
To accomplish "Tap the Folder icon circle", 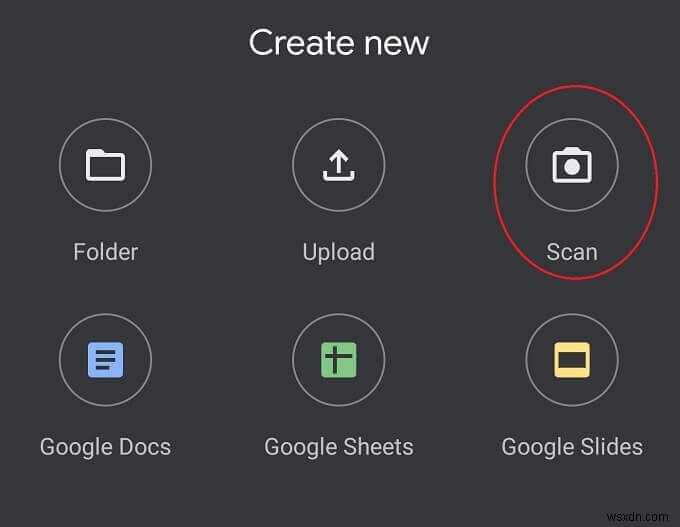I will pyautogui.click(x=105, y=165).
